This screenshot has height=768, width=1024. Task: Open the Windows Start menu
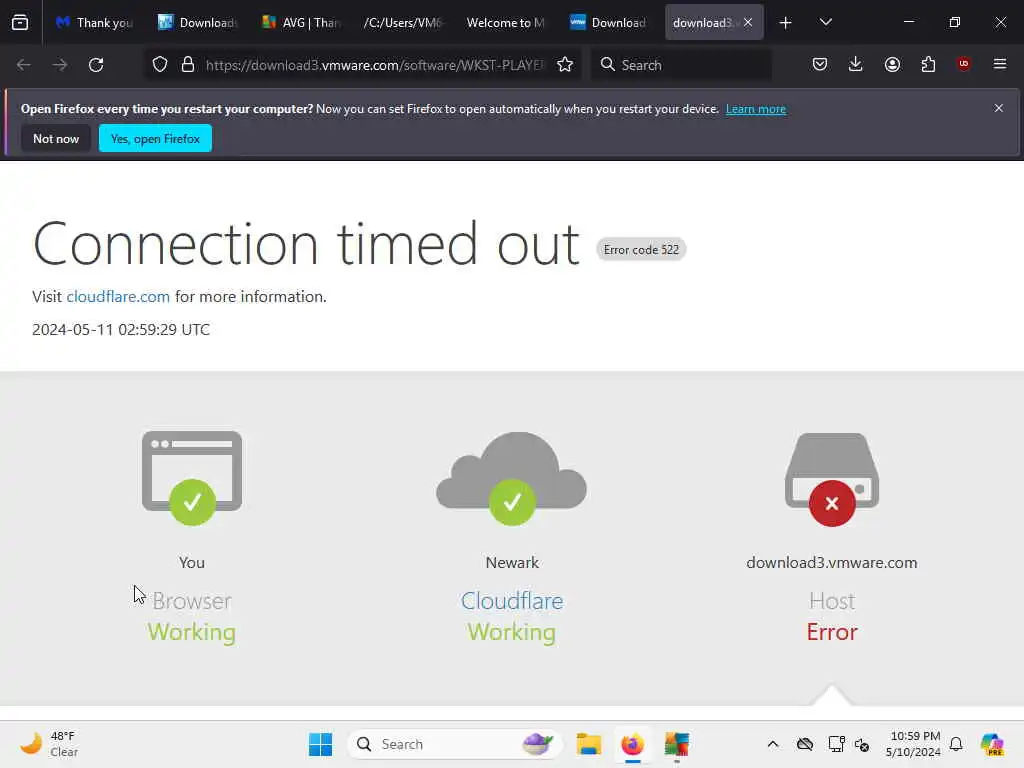click(x=320, y=744)
